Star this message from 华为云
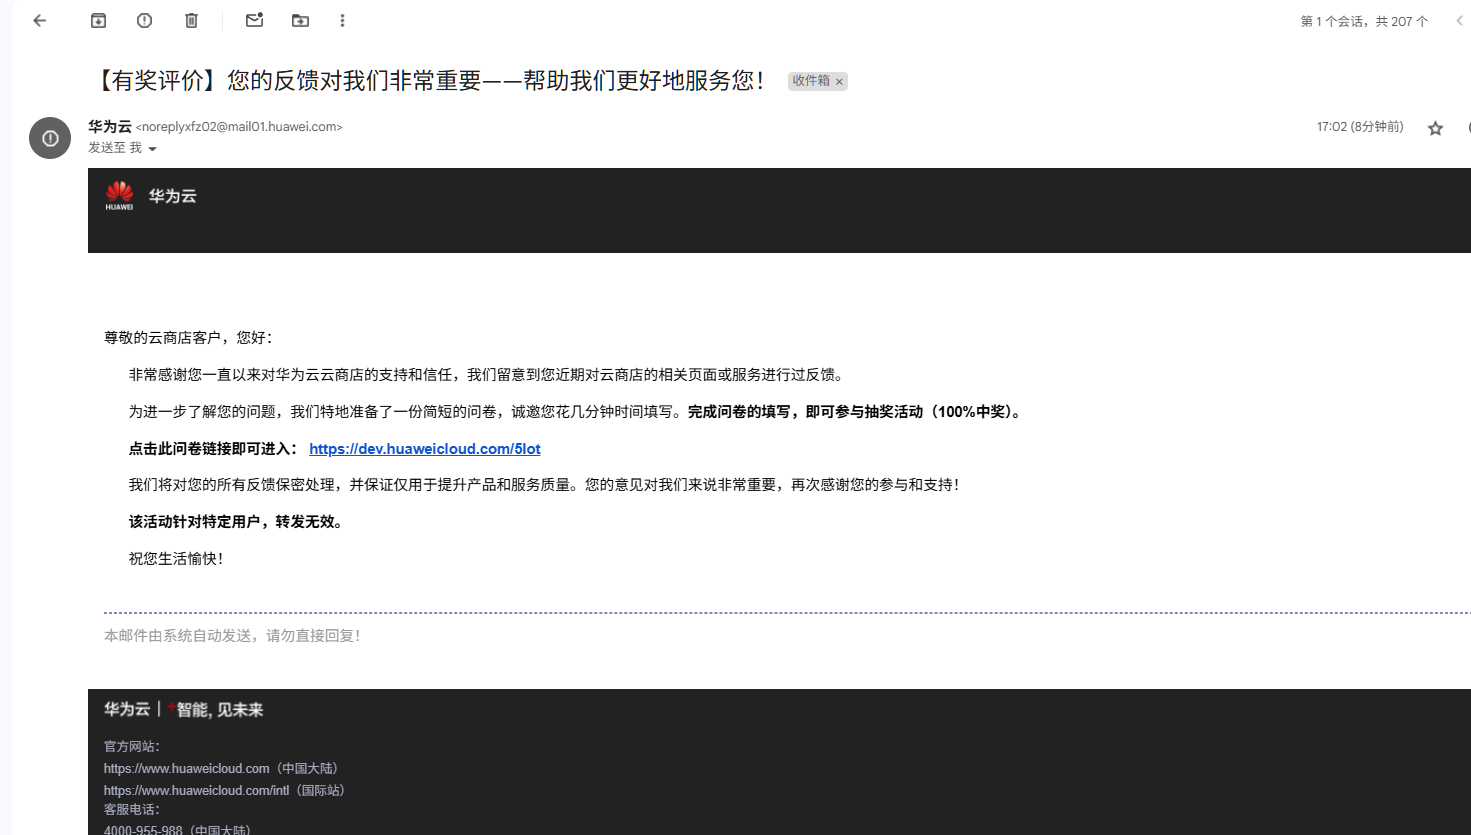 pyautogui.click(x=1435, y=128)
